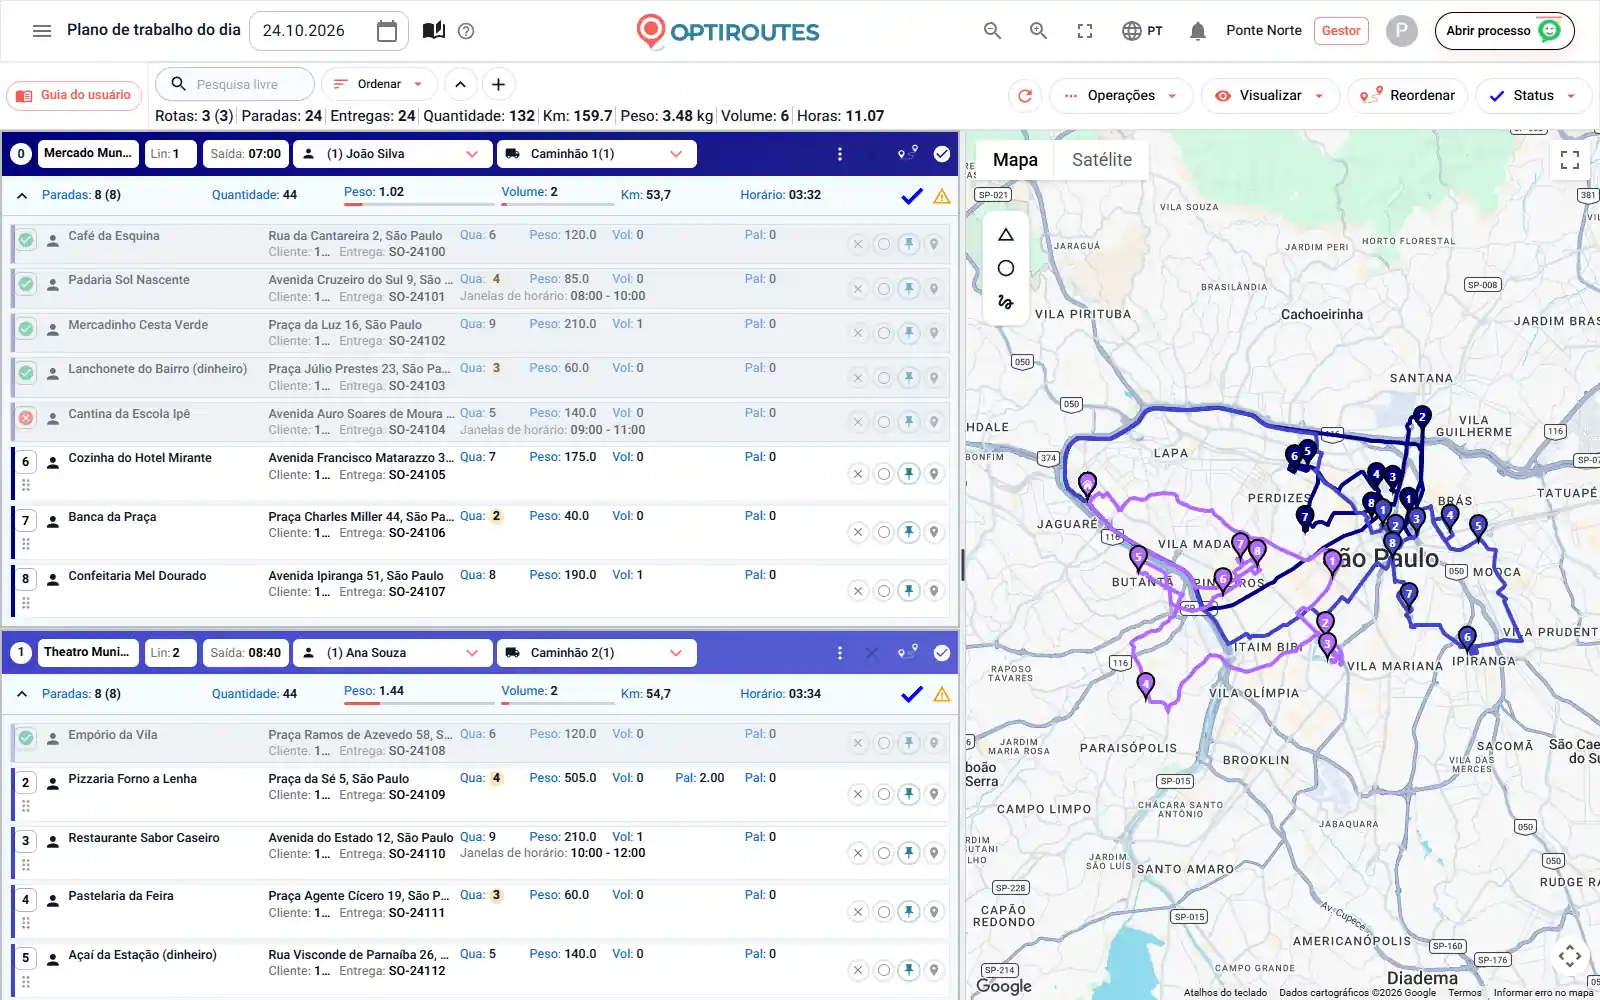Image resolution: width=1600 pixels, height=1000 pixels.
Task: Select the freehand drawing tool on map
Action: [x=1006, y=301]
